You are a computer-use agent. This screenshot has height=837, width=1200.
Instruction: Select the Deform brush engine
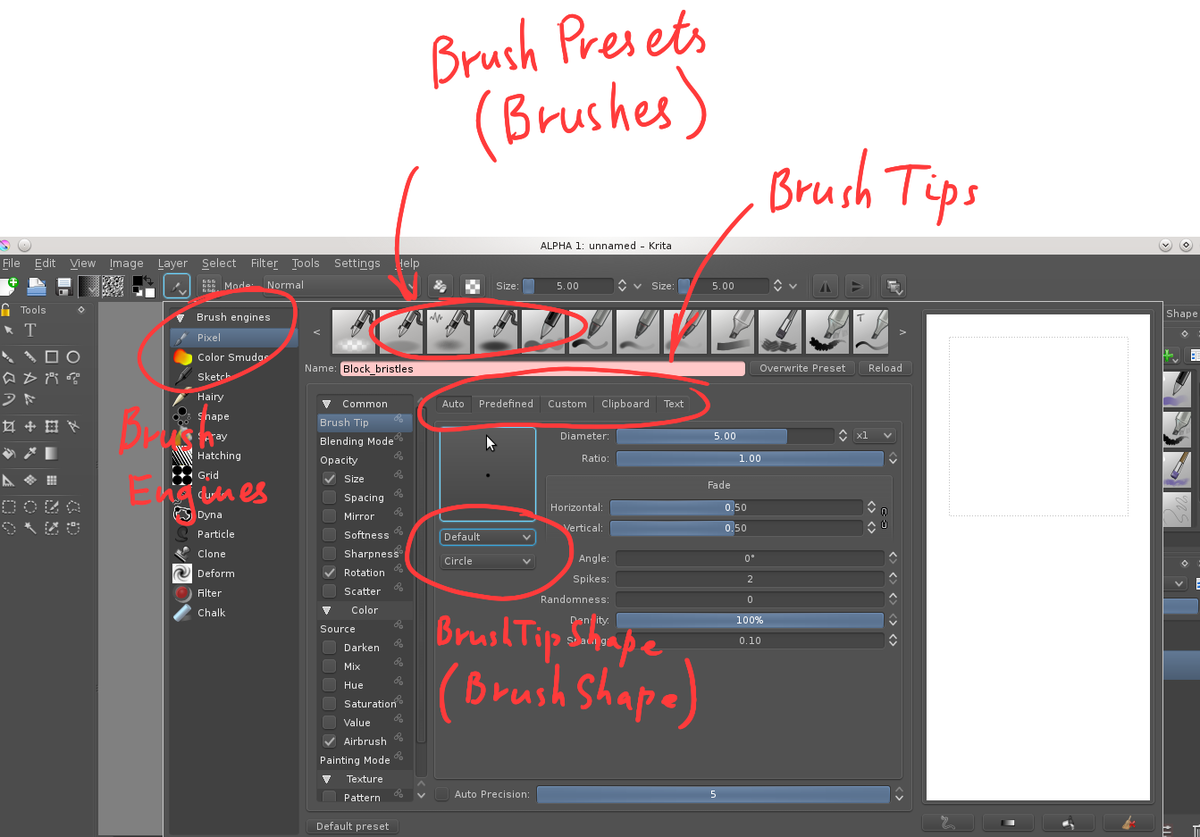point(215,574)
